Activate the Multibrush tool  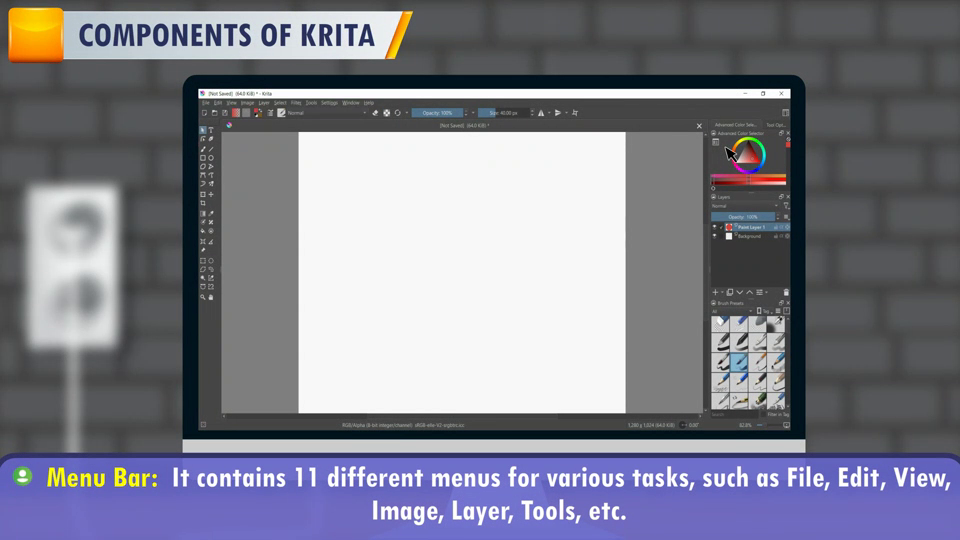click(211, 184)
